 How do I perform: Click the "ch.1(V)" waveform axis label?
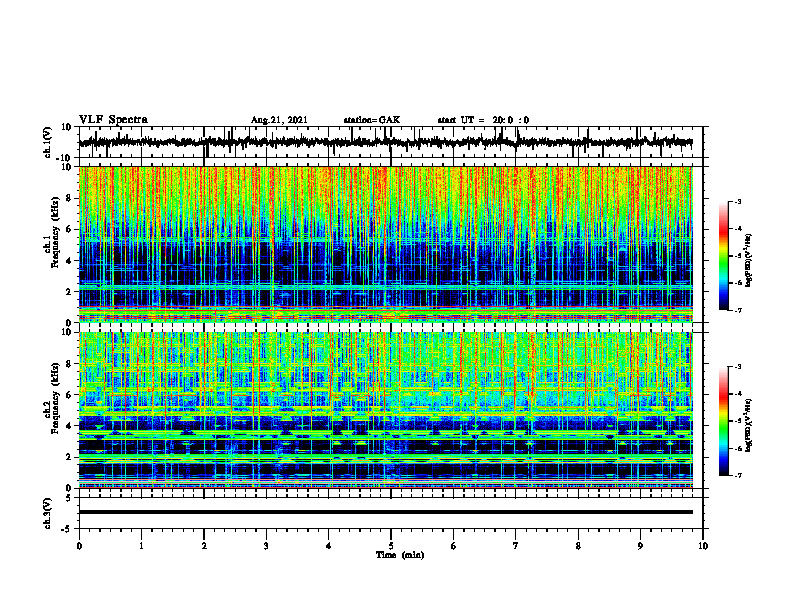[48, 142]
